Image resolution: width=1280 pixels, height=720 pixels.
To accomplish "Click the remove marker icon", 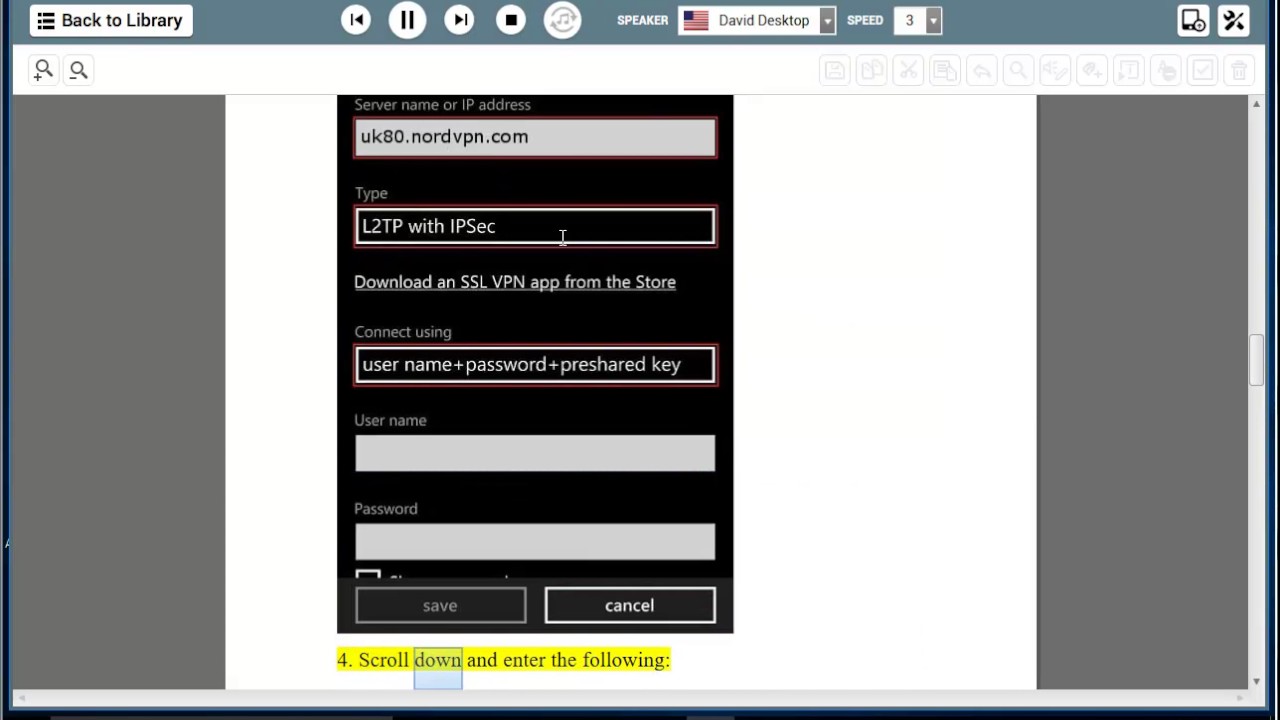I will (x=1166, y=70).
